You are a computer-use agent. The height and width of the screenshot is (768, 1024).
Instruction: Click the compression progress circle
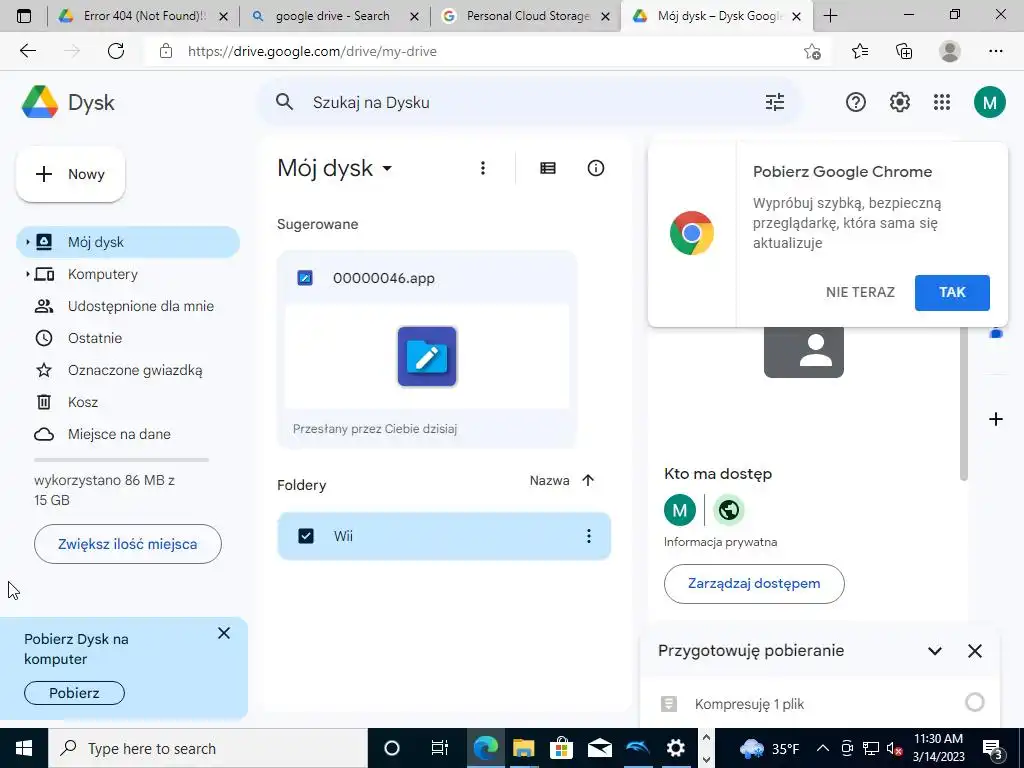pyautogui.click(x=974, y=703)
